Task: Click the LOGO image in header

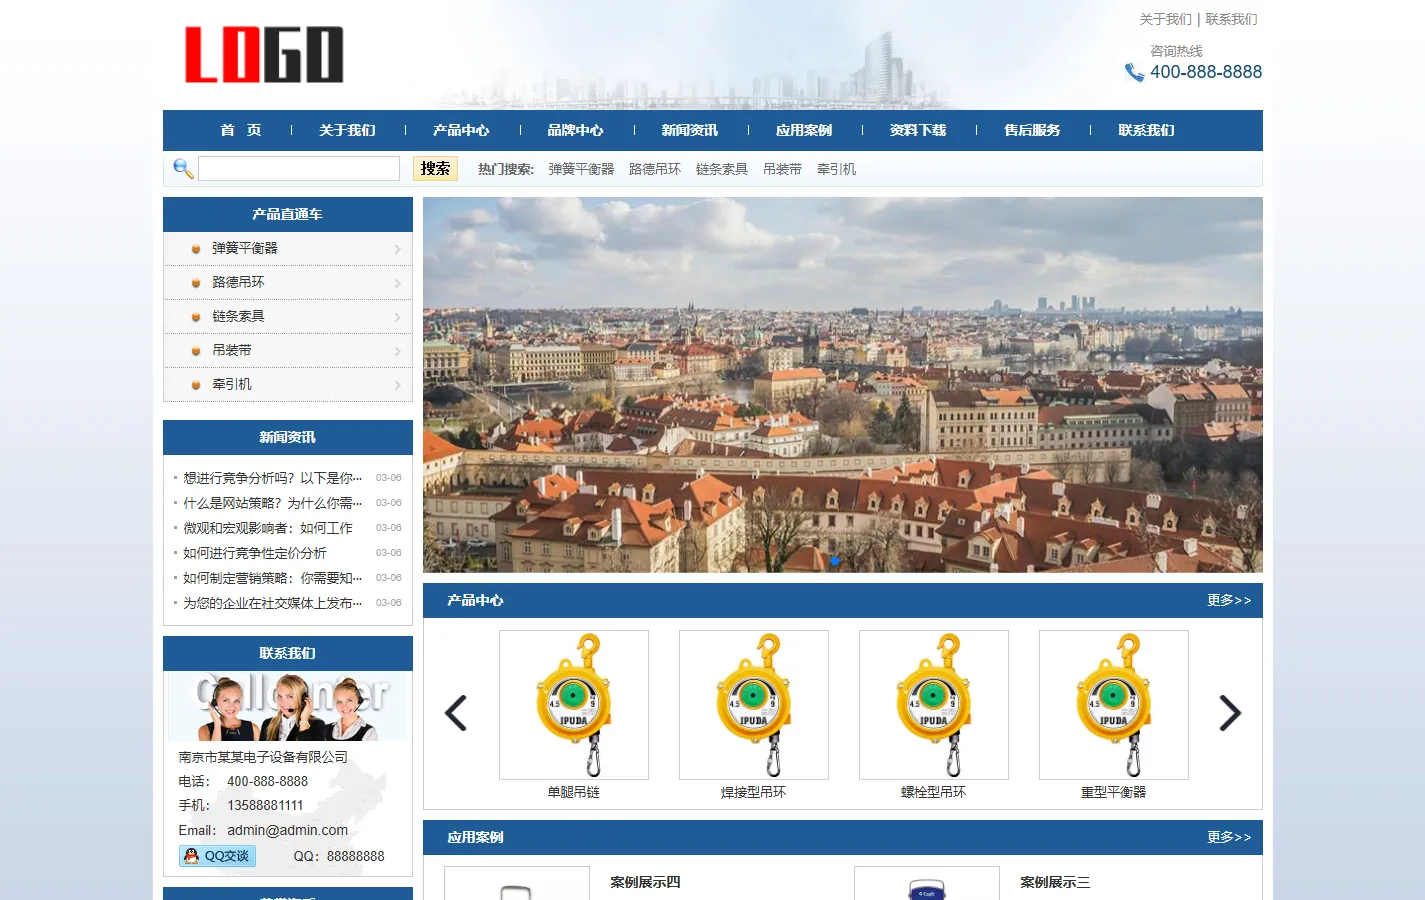Action: (264, 55)
